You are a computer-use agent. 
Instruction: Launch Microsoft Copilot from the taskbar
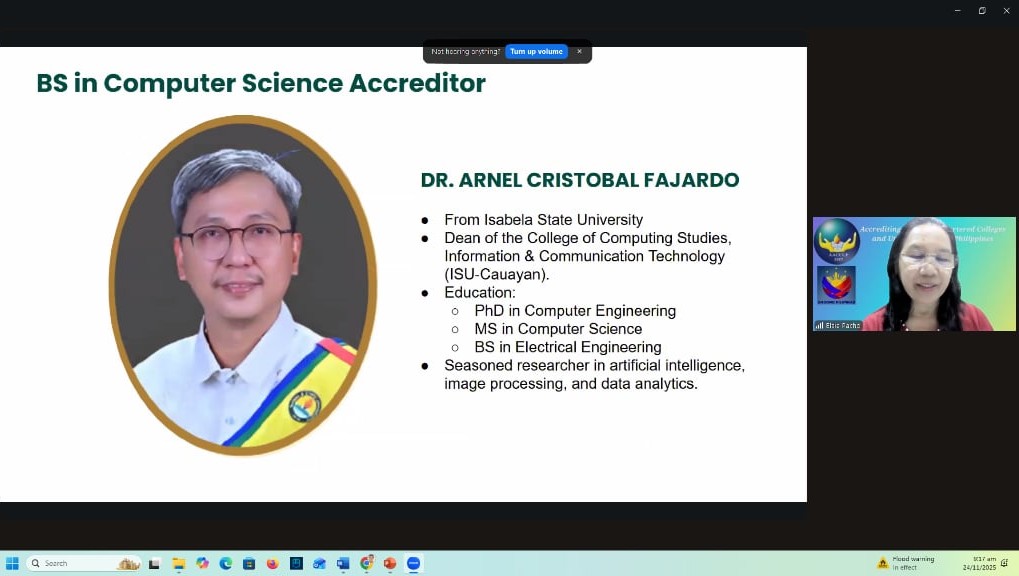203,563
